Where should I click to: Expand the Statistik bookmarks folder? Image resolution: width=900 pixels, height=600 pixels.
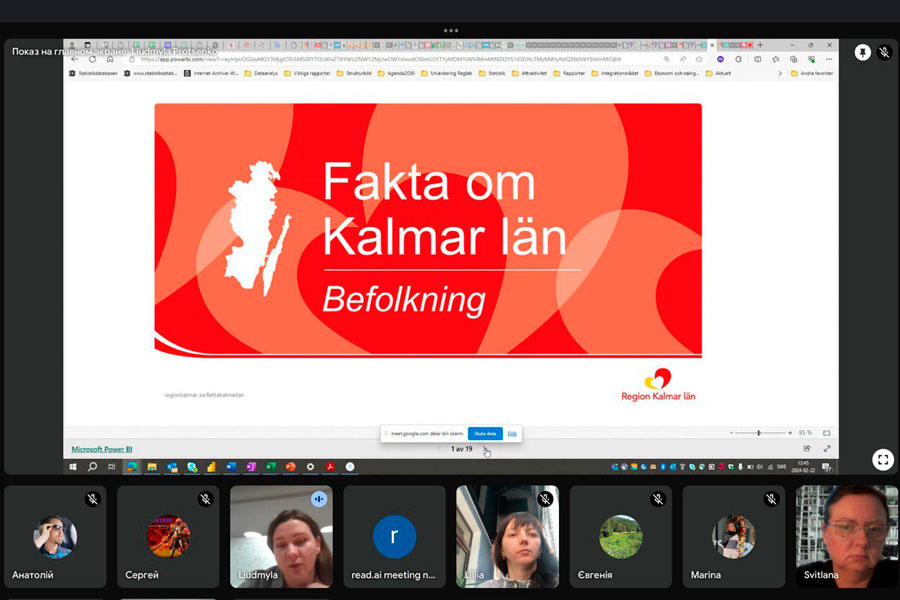(492, 73)
